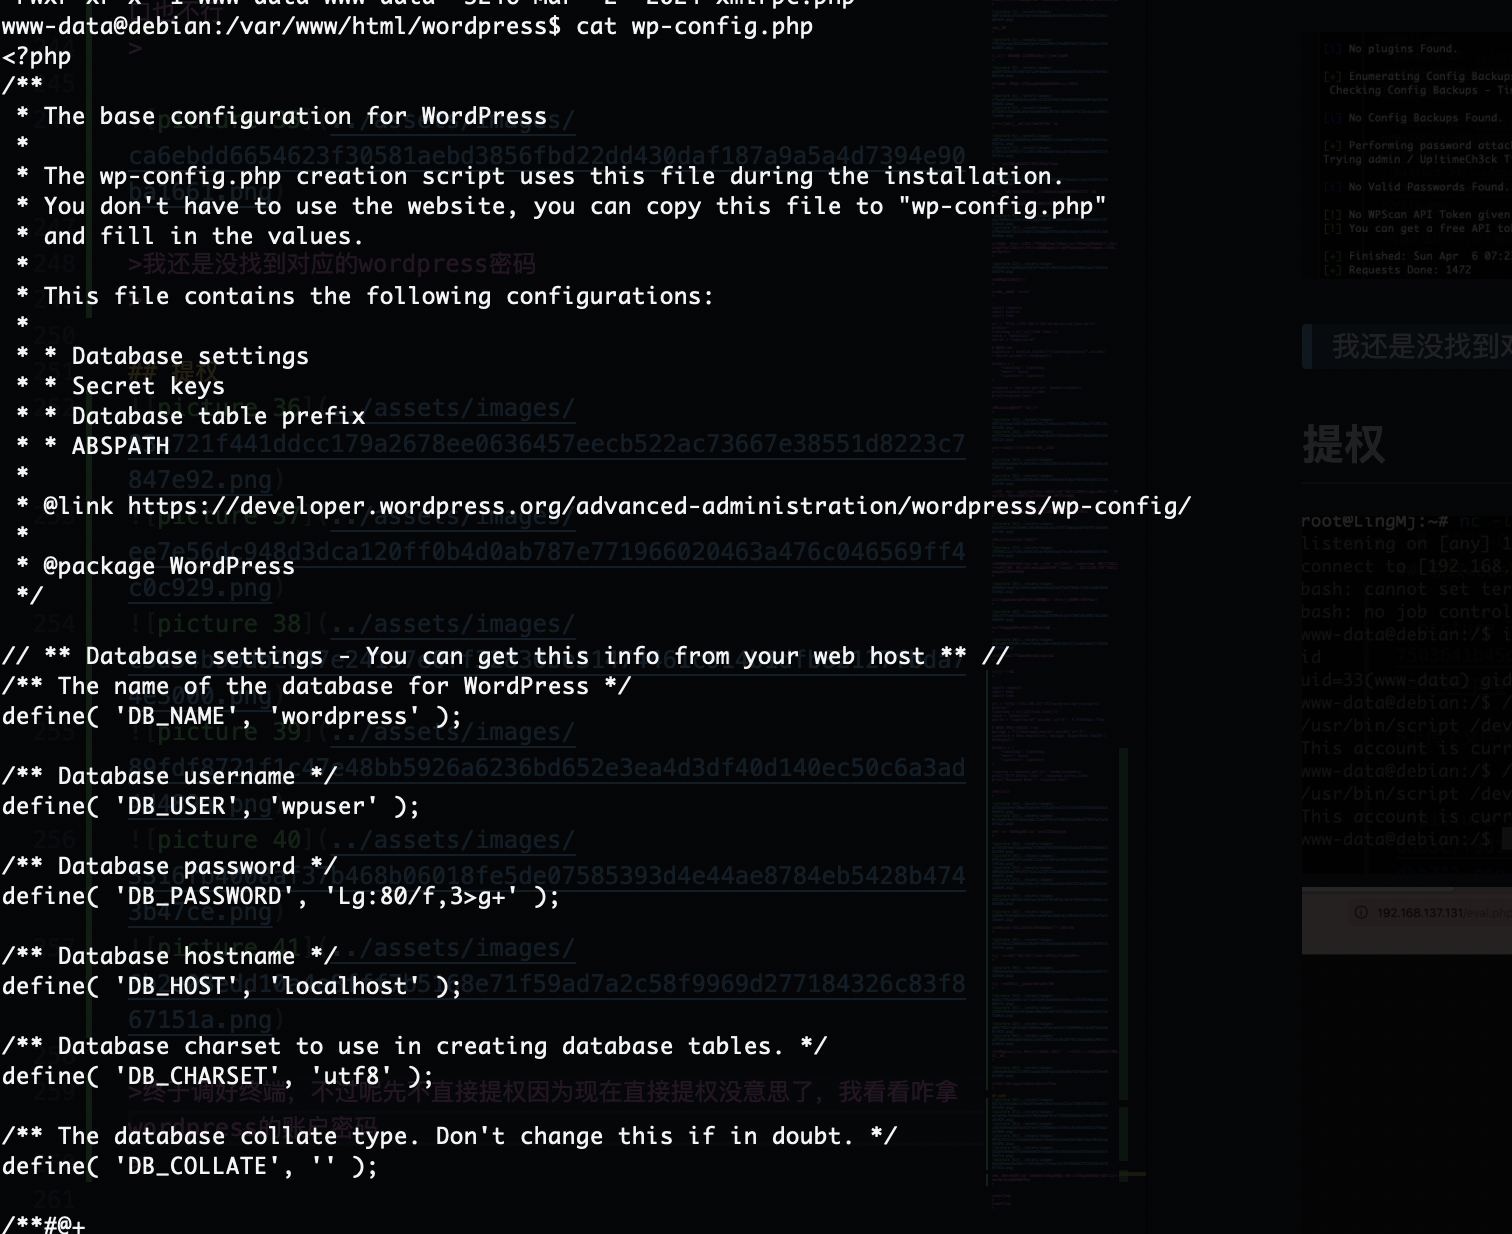Click 'The base configuration for WordPress' comment
This screenshot has width=1512, height=1234.
295,116
